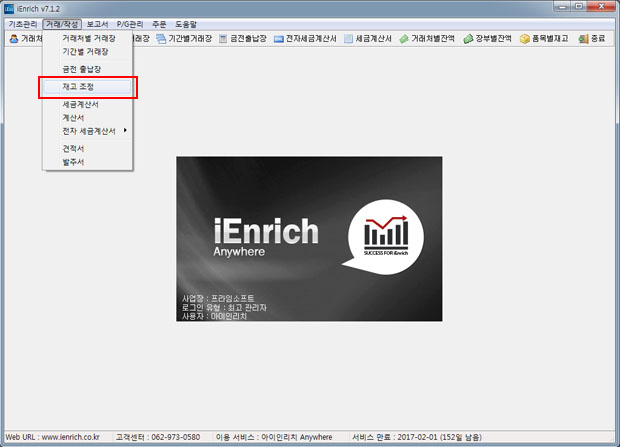Open 장부별잔액 from the toolbar

coord(488,39)
